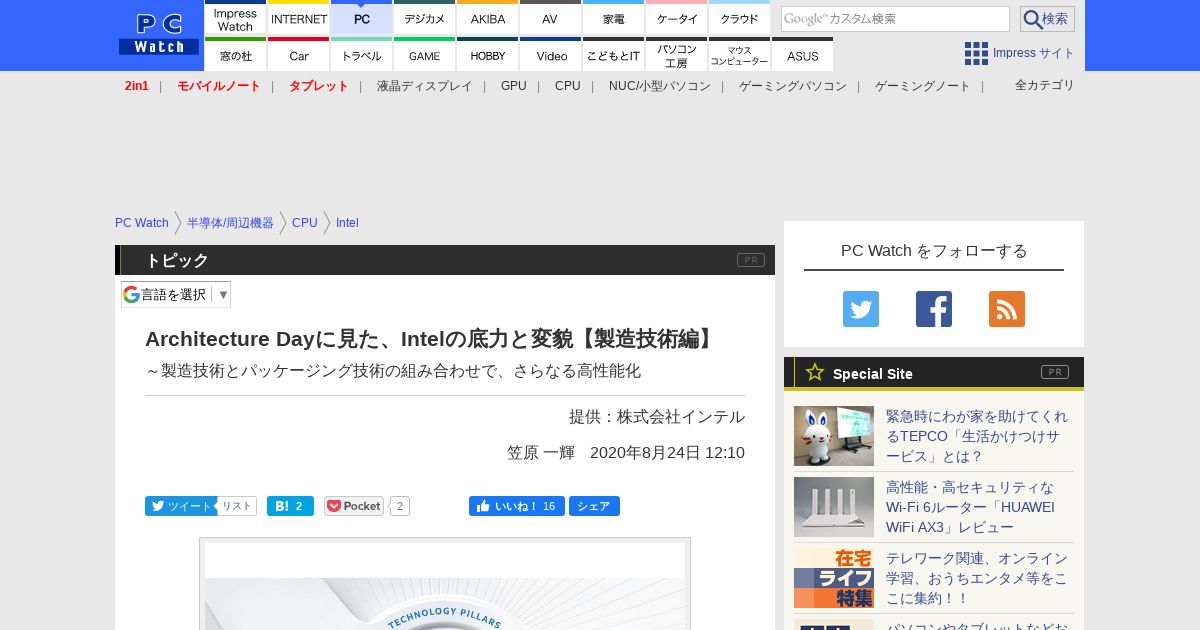Image resolution: width=1200 pixels, height=630 pixels.
Task: Click the Facebook シェア button
Action: (594, 506)
